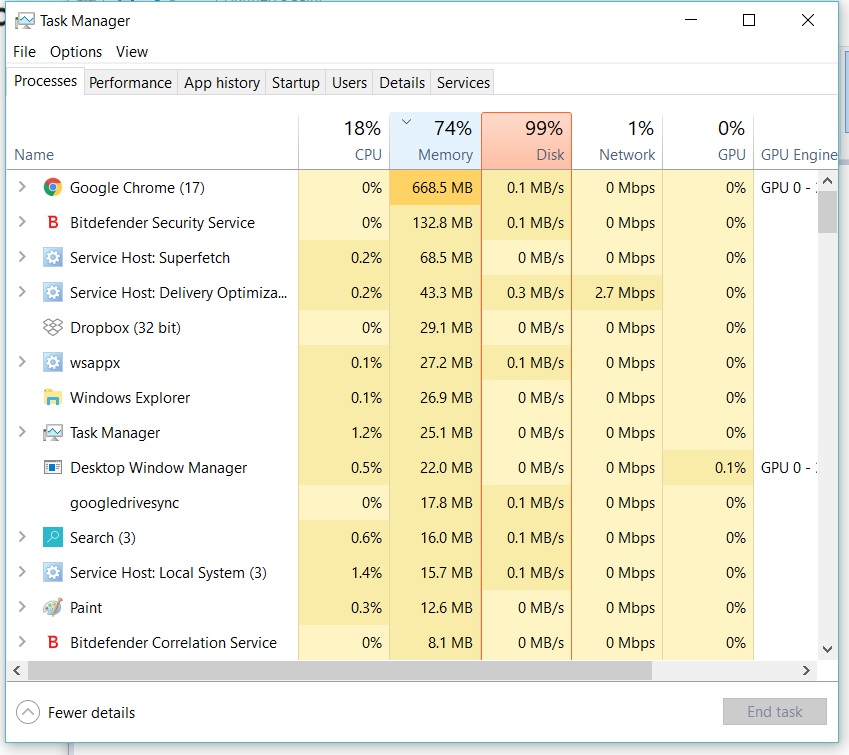Image resolution: width=849 pixels, height=755 pixels.
Task: Click the Service Host: Local System gear icon
Action: click(x=53, y=572)
